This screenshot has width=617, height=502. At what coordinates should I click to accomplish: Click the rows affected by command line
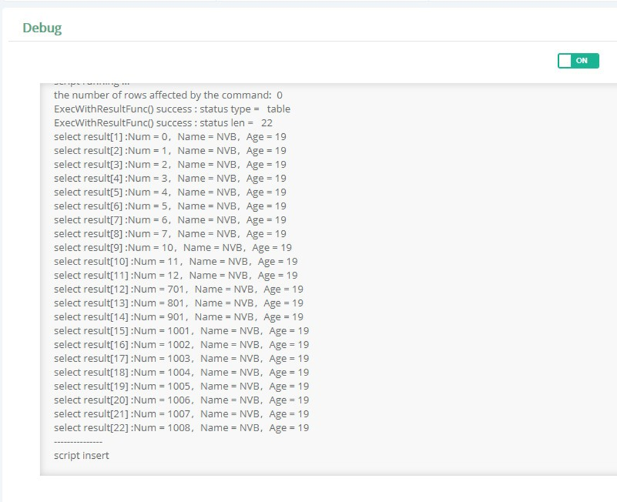(x=168, y=95)
